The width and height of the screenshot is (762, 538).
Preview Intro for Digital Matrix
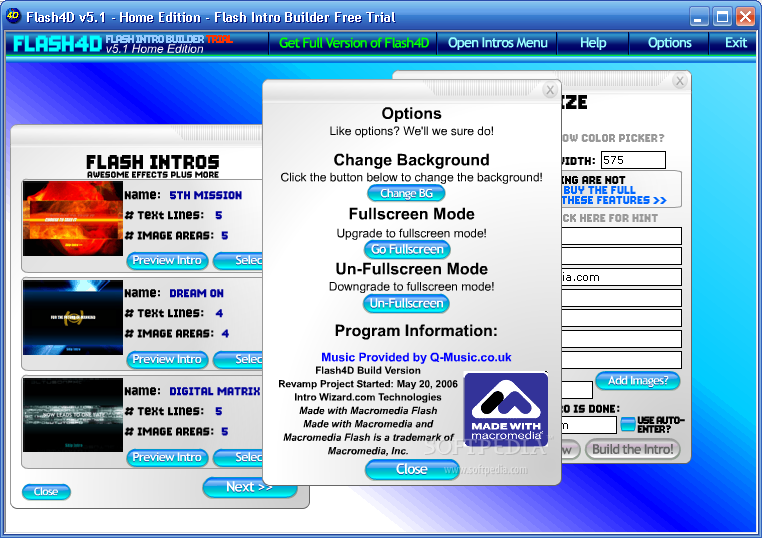click(x=167, y=457)
